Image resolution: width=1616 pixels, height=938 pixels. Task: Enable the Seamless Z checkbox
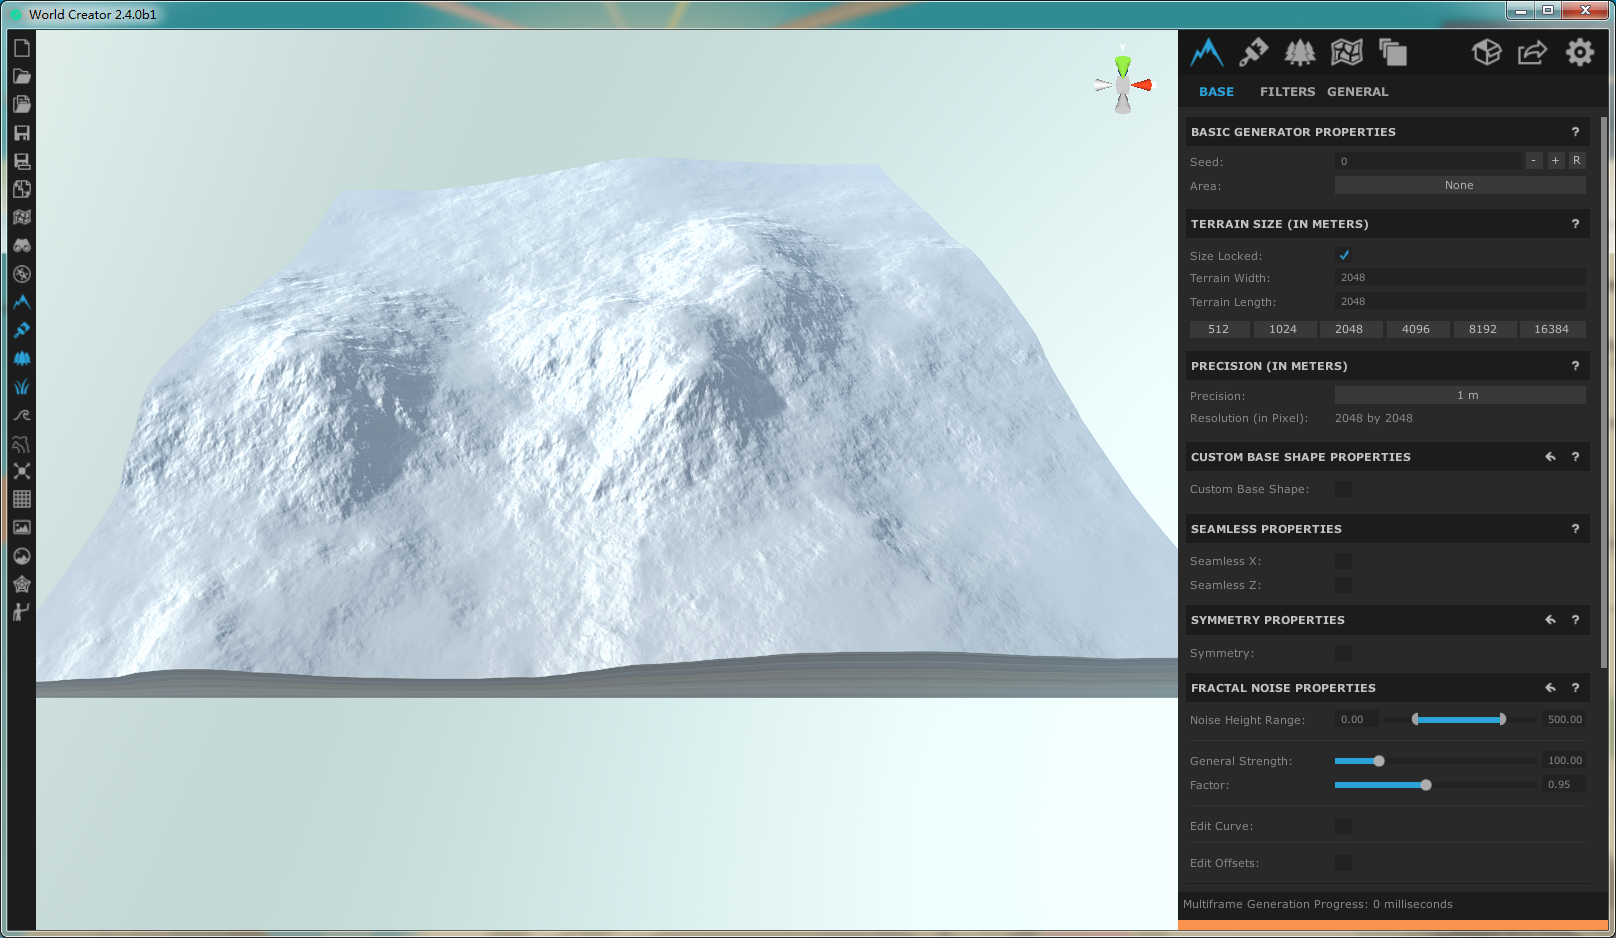click(x=1344, y=585)
